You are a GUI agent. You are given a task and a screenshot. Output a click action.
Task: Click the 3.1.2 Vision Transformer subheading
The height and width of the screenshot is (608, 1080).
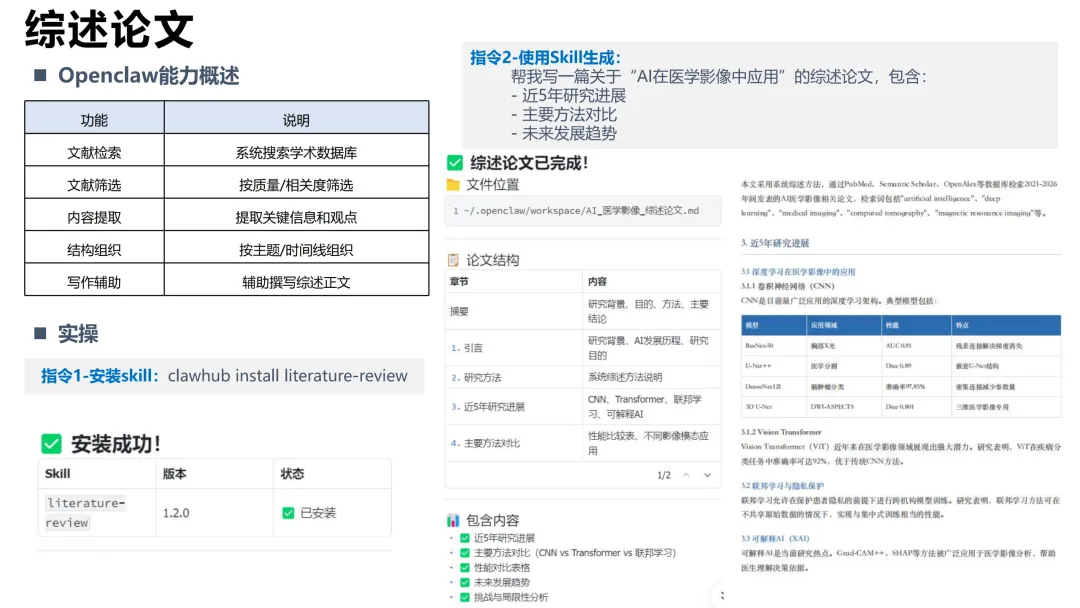click(x=781, y=432)
